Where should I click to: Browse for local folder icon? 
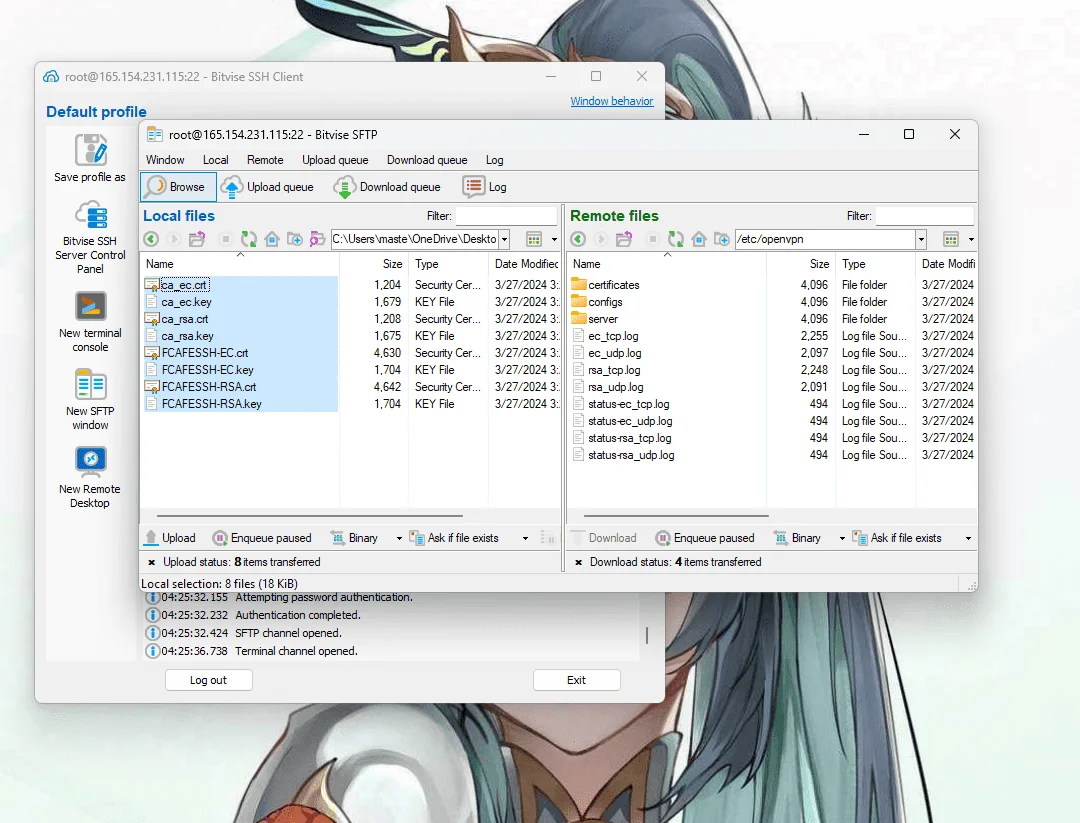pos(317,239)
